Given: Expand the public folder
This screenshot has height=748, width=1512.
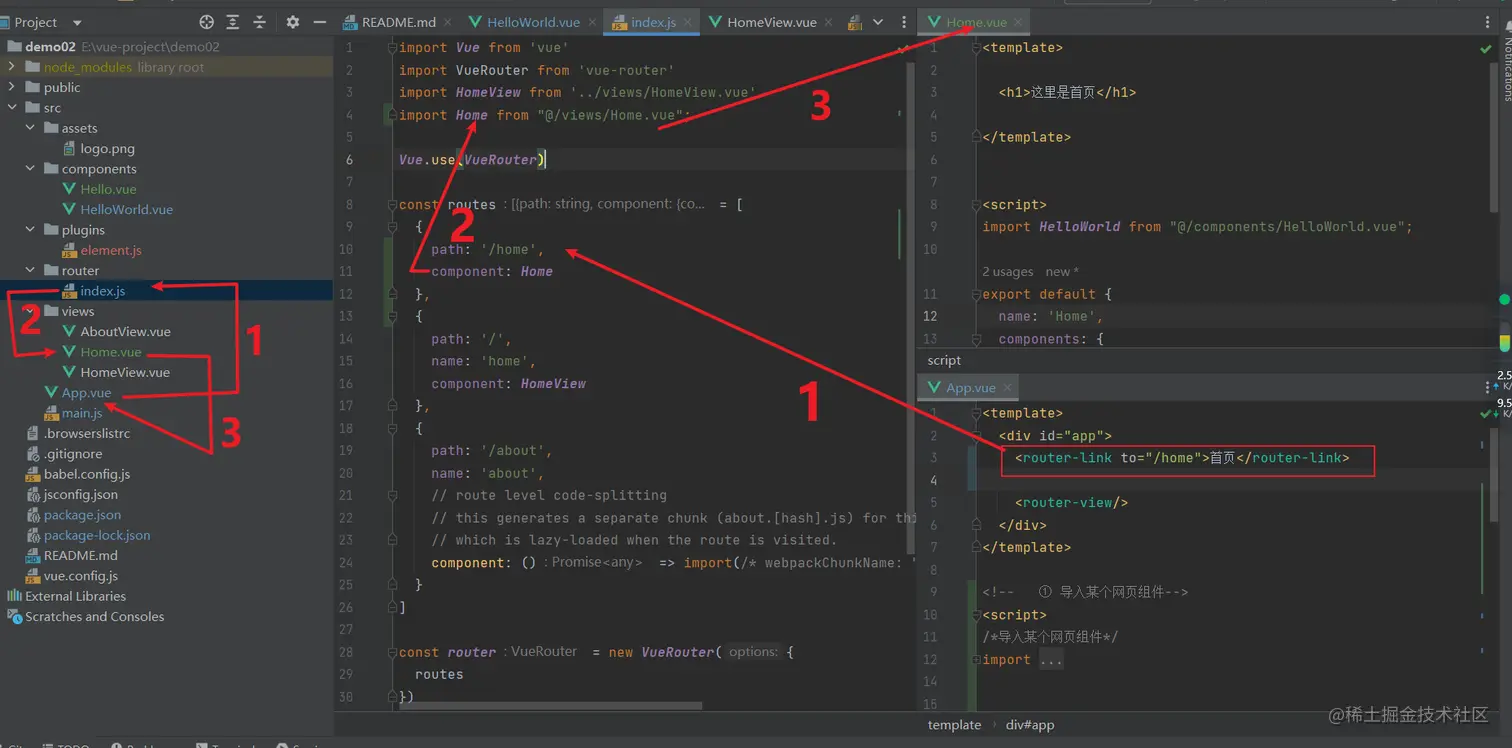Looking at the screenshot, I should pyautogui.click(x=12, y=87).
